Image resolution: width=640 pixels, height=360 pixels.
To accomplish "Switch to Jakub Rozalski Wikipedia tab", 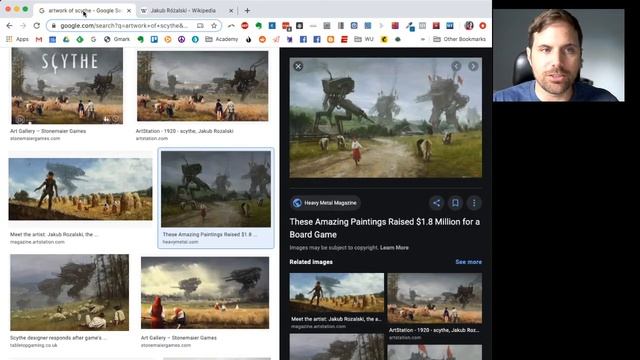I will click(x=183, y=10).
